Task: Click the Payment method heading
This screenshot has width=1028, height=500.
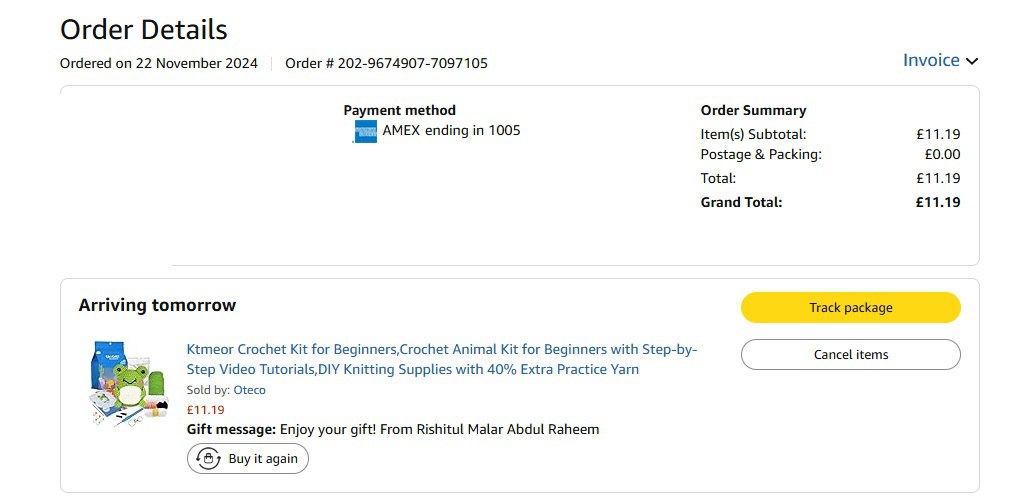Action: click(399, 111)
